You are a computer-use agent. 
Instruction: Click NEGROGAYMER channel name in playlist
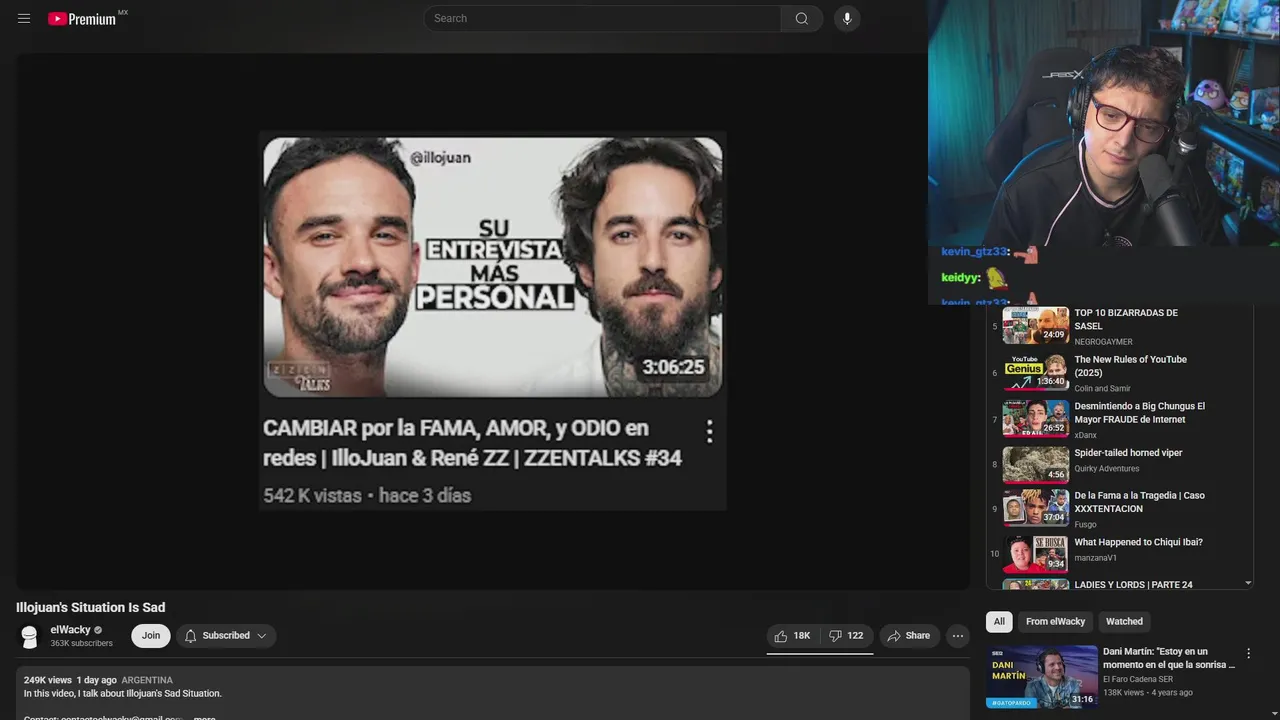[1103, 342]
